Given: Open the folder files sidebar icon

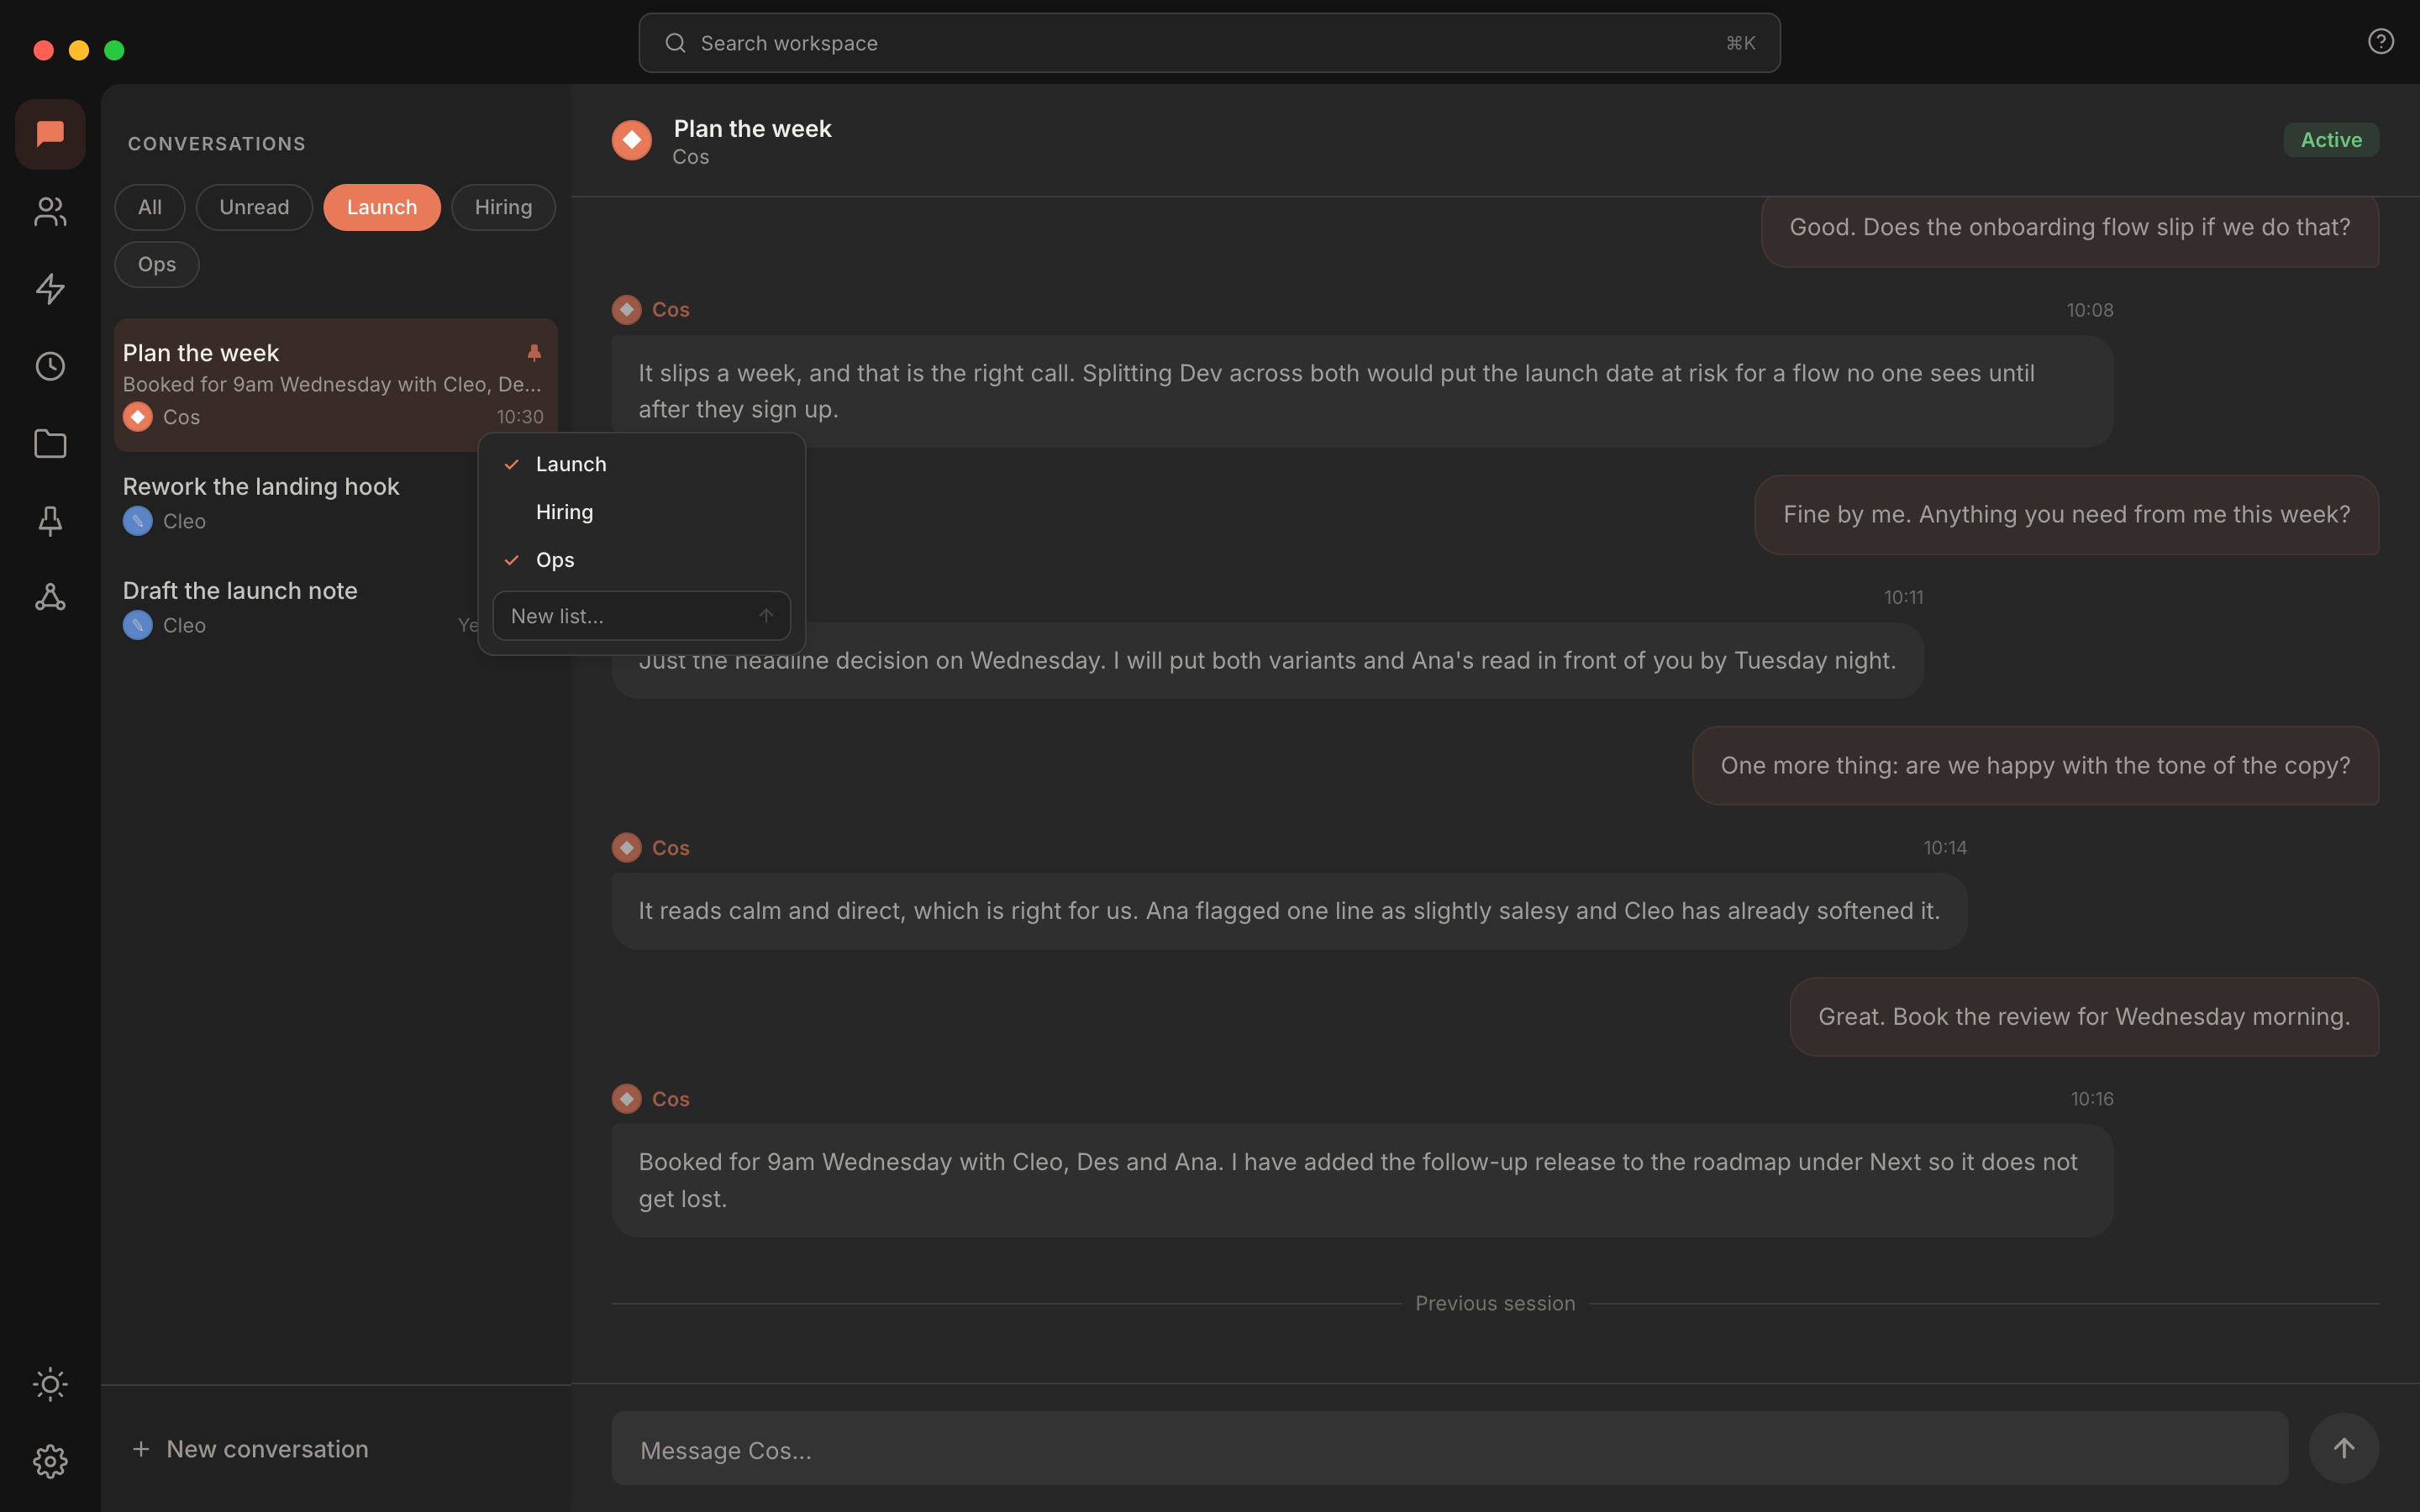Looking at the screenshot, I should 50,443.
